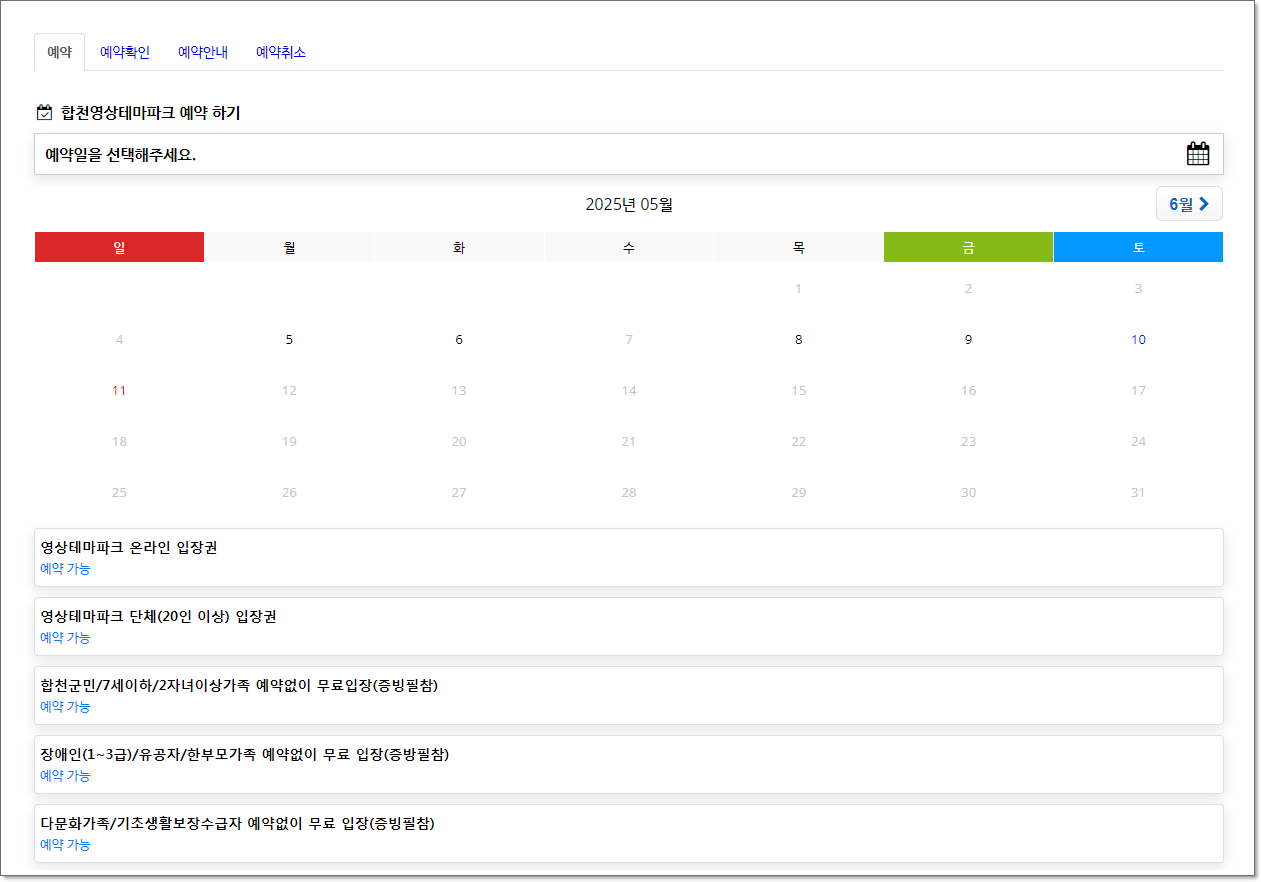
Task: Click disabled date 17 on the calendar
Action: pos(1138,391)
